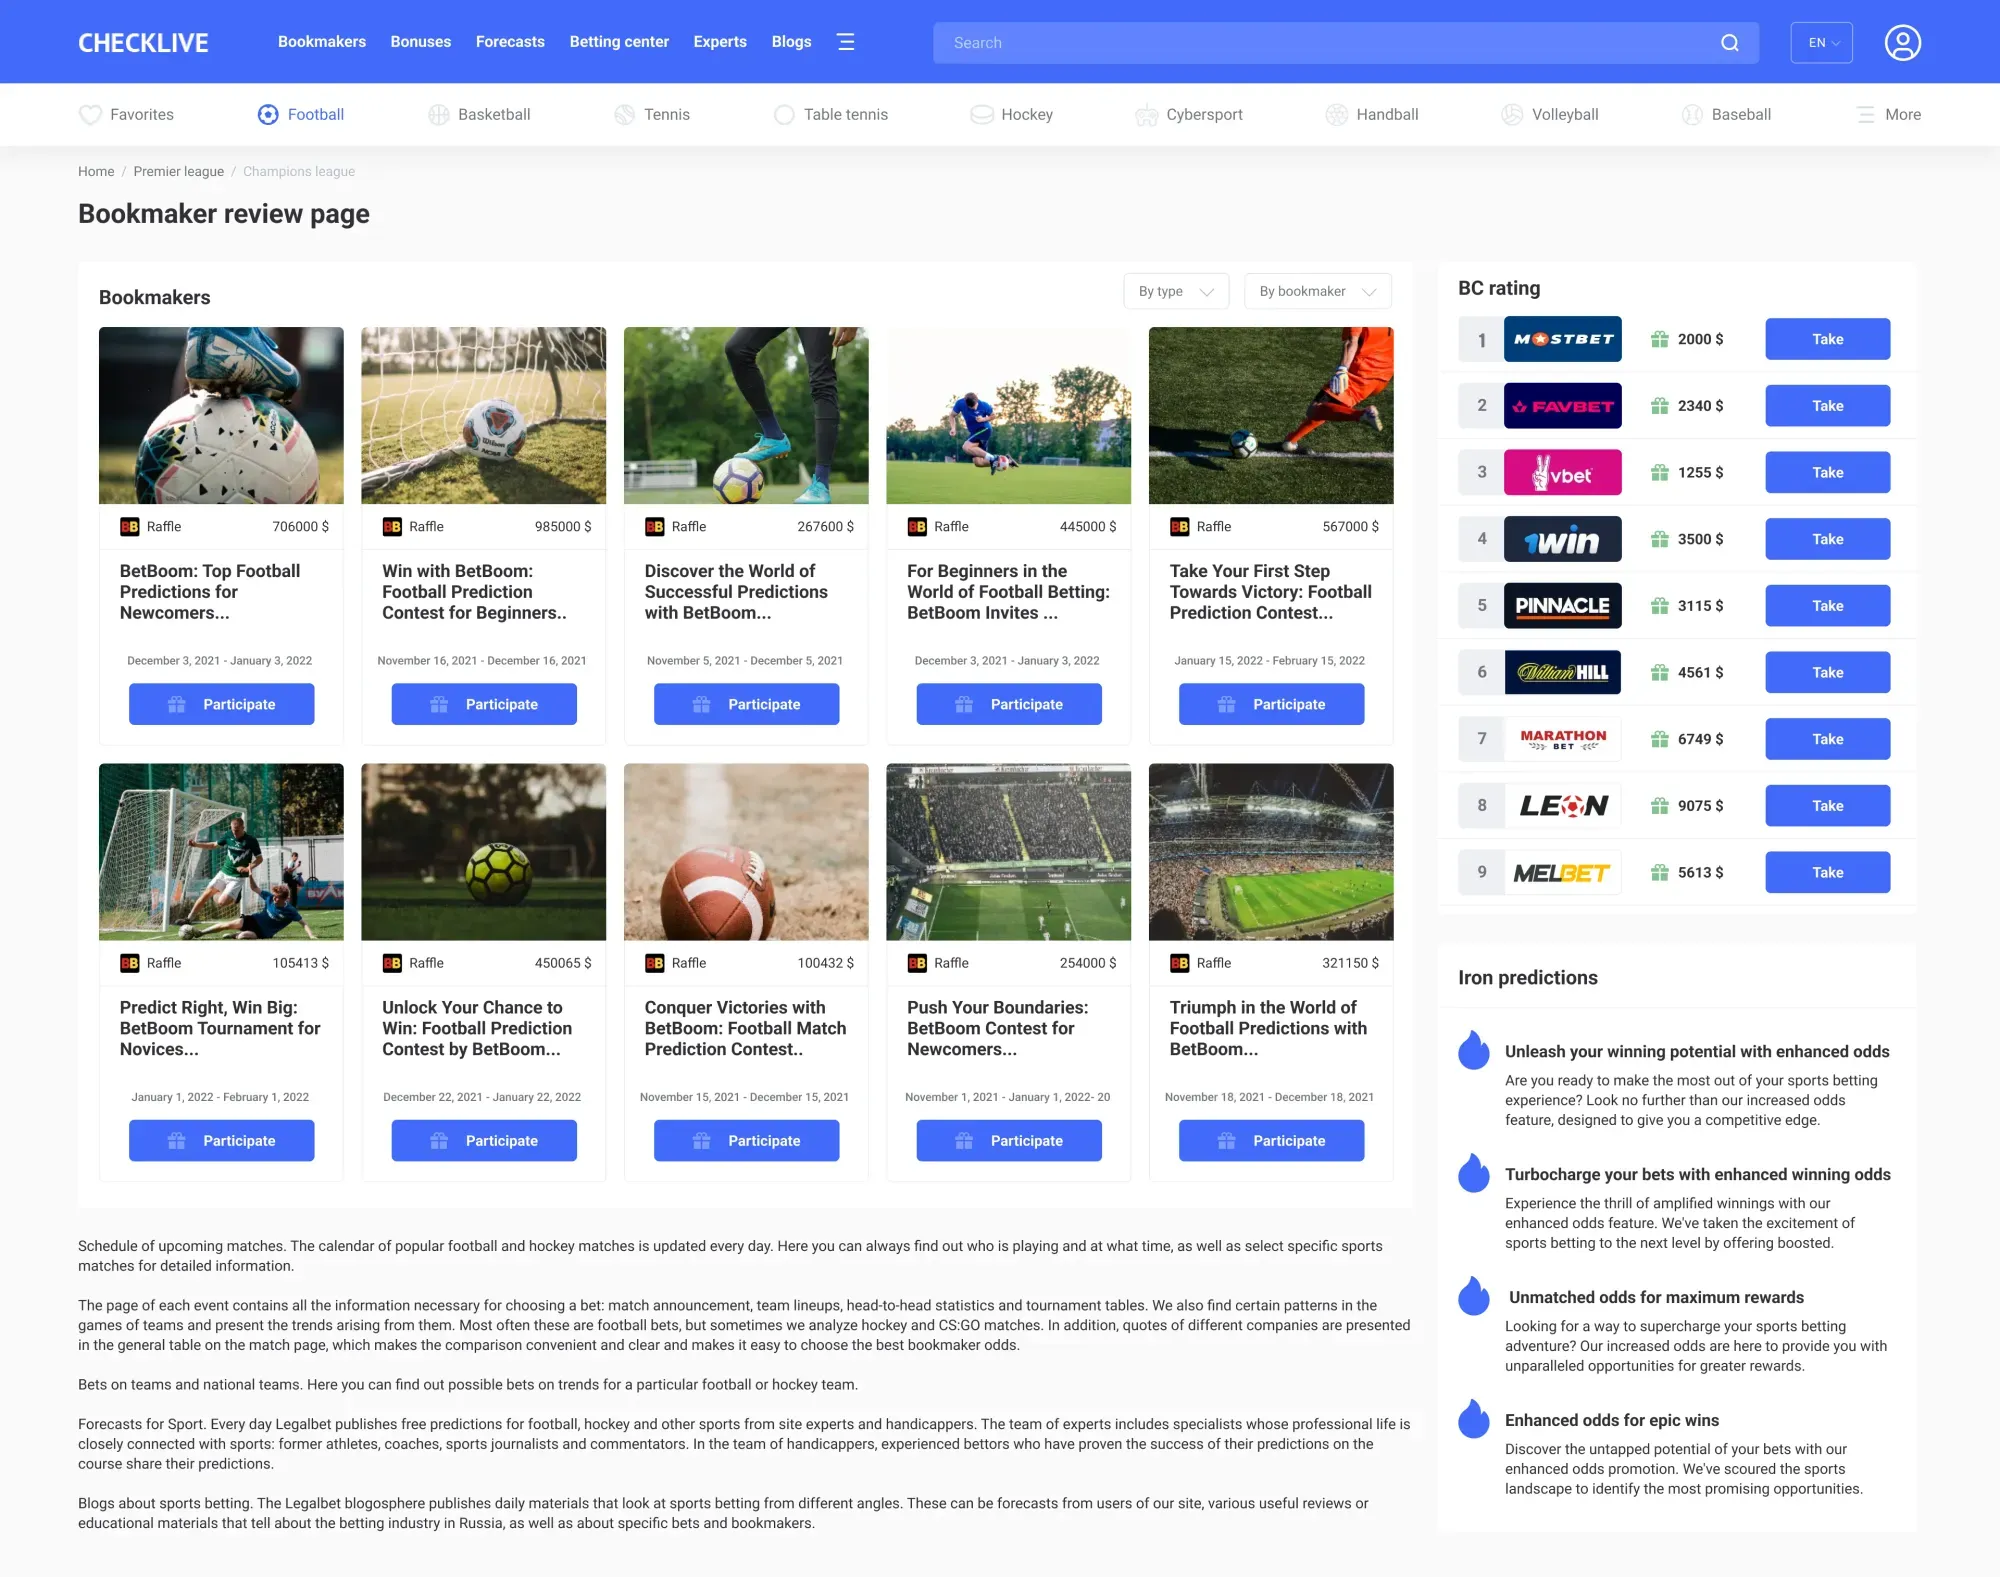The width and height of the screenshot is (2000, 1577).
Task: Toggle the hamburger menu beside Blogs
Action: pyautogui.click(x=846, y=41)
